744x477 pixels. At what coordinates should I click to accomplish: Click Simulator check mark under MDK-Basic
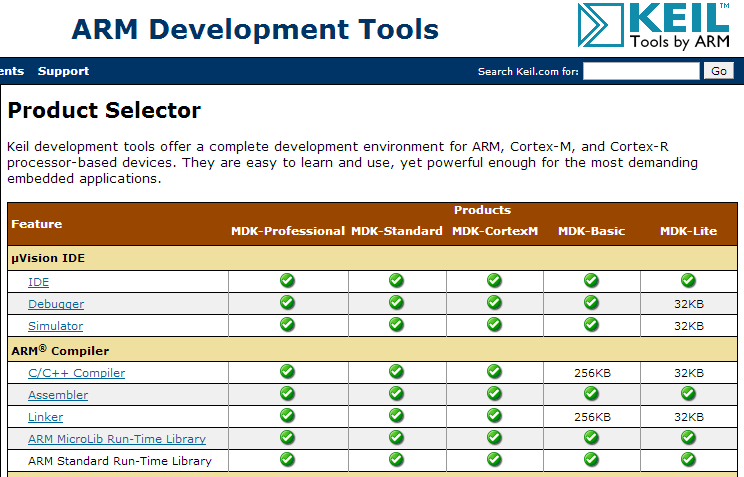click(591, 324)
